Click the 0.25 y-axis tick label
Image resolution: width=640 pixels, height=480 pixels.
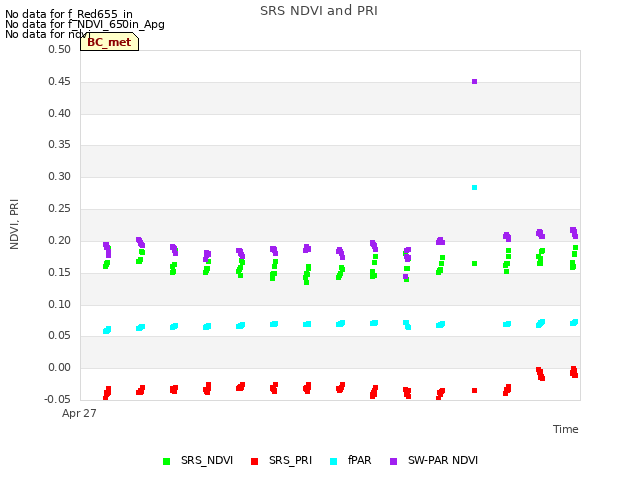tap(59, 209)
